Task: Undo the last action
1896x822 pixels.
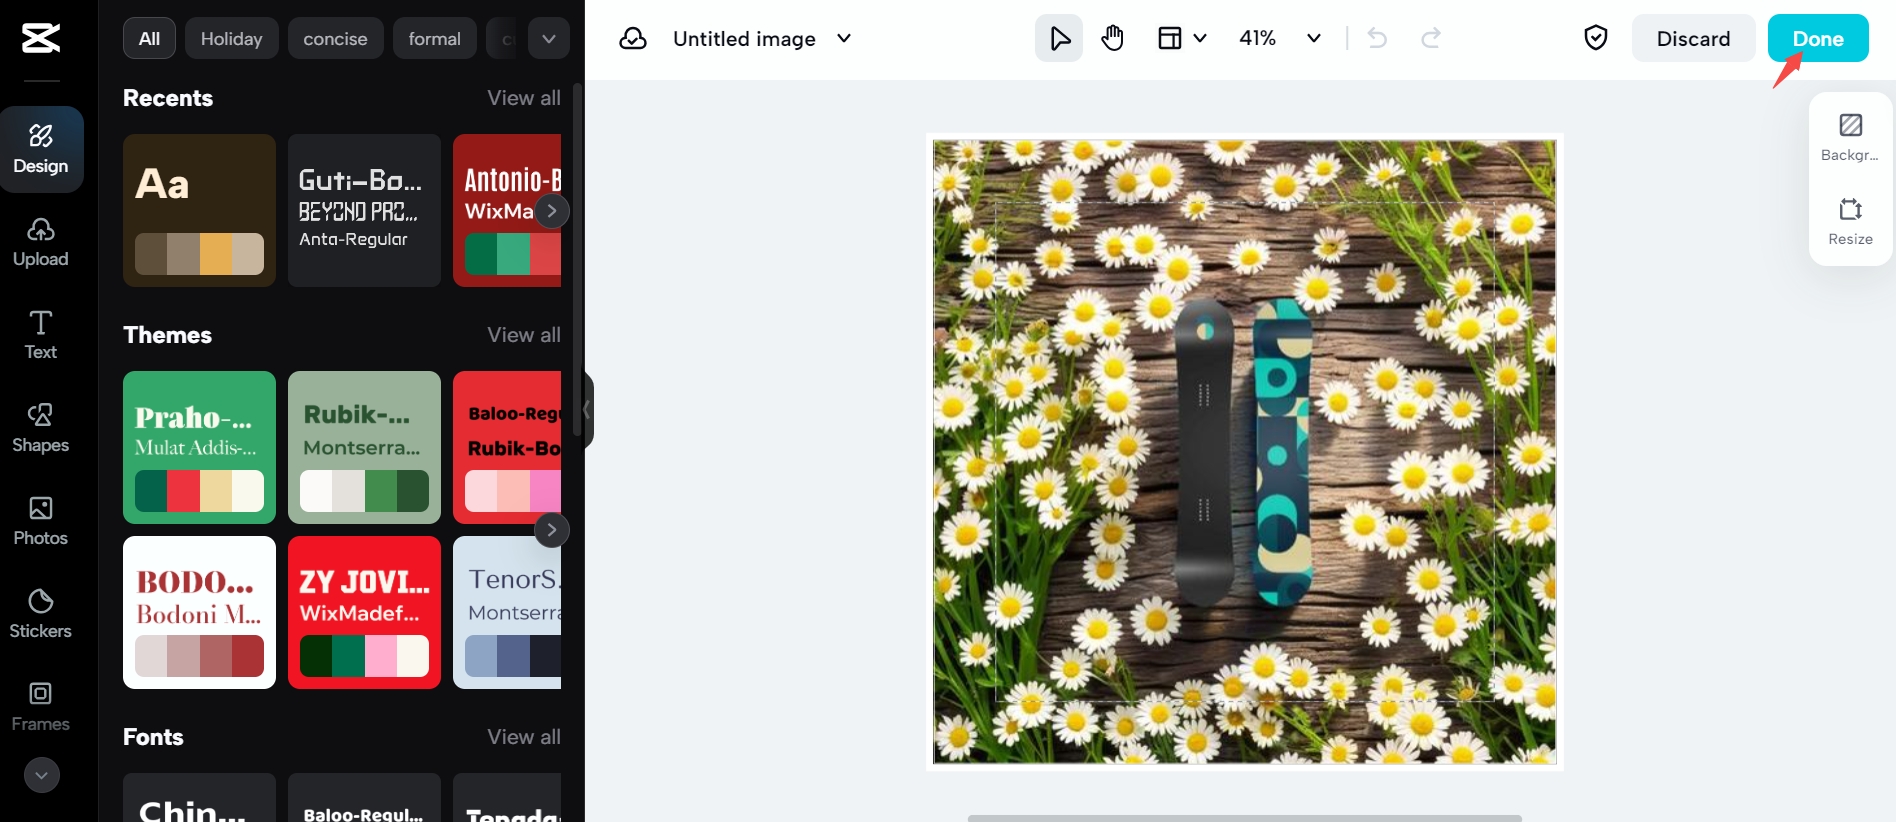Action: (1377, 39)
